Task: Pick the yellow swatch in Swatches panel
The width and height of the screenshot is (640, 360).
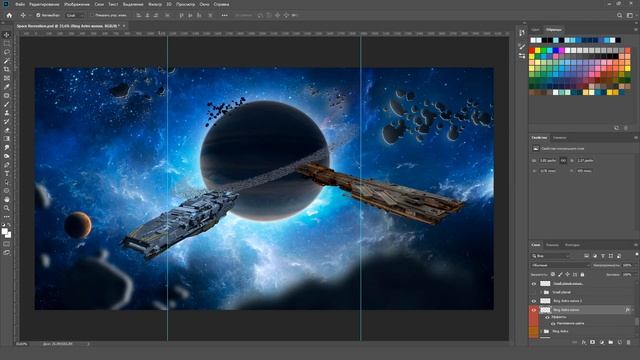Action: click(538, 51)
